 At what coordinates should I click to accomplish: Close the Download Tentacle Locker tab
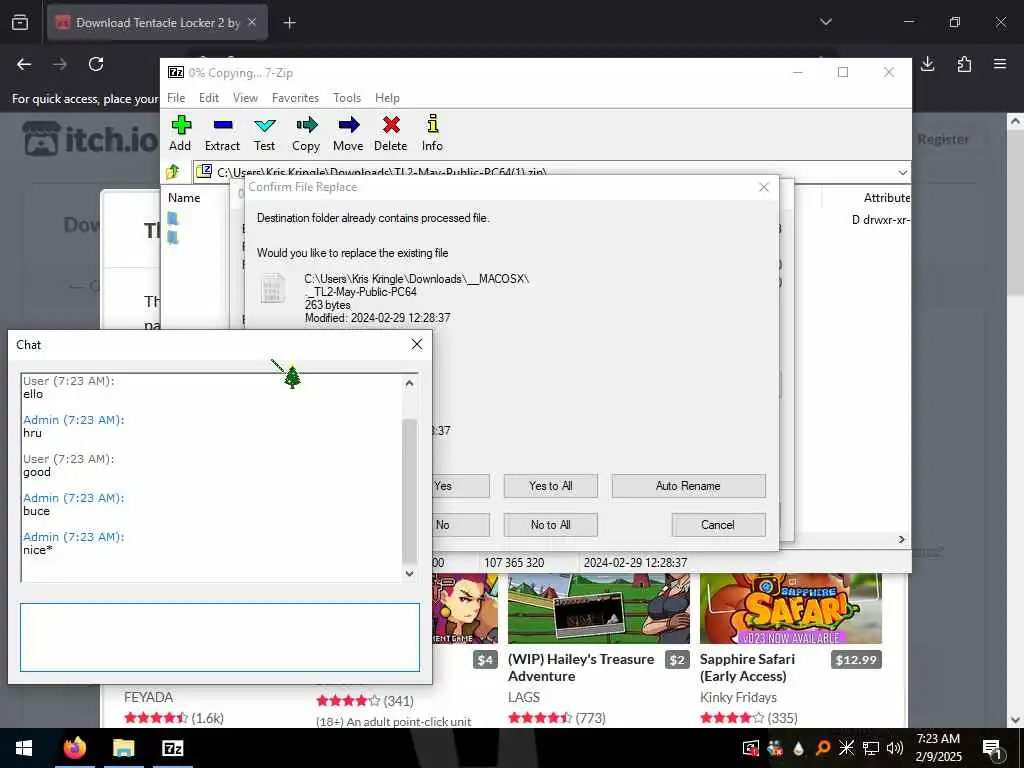[x=252, y=22]
